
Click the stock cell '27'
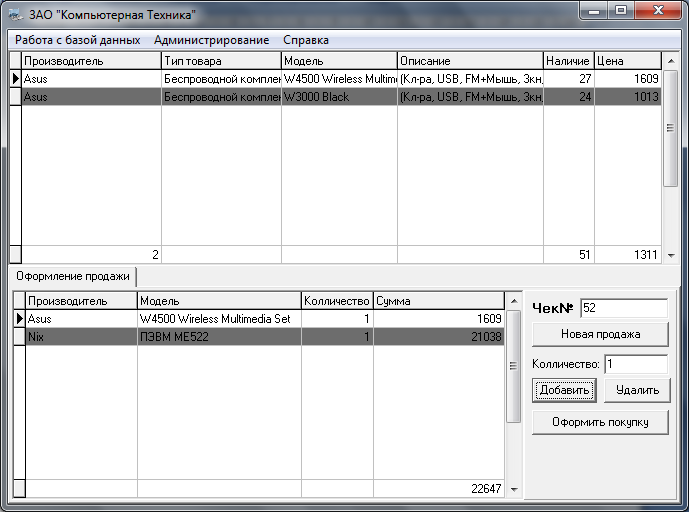(x=569, y=79)
